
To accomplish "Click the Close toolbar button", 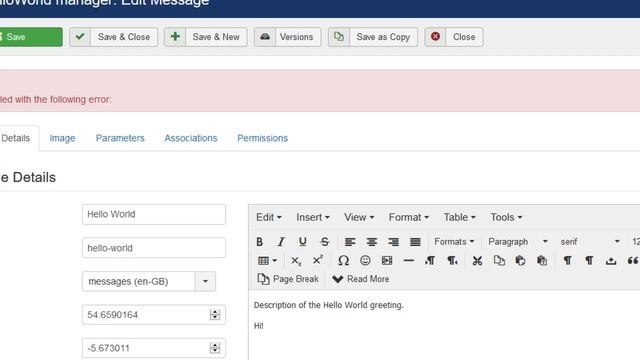I will click(454, 37).
